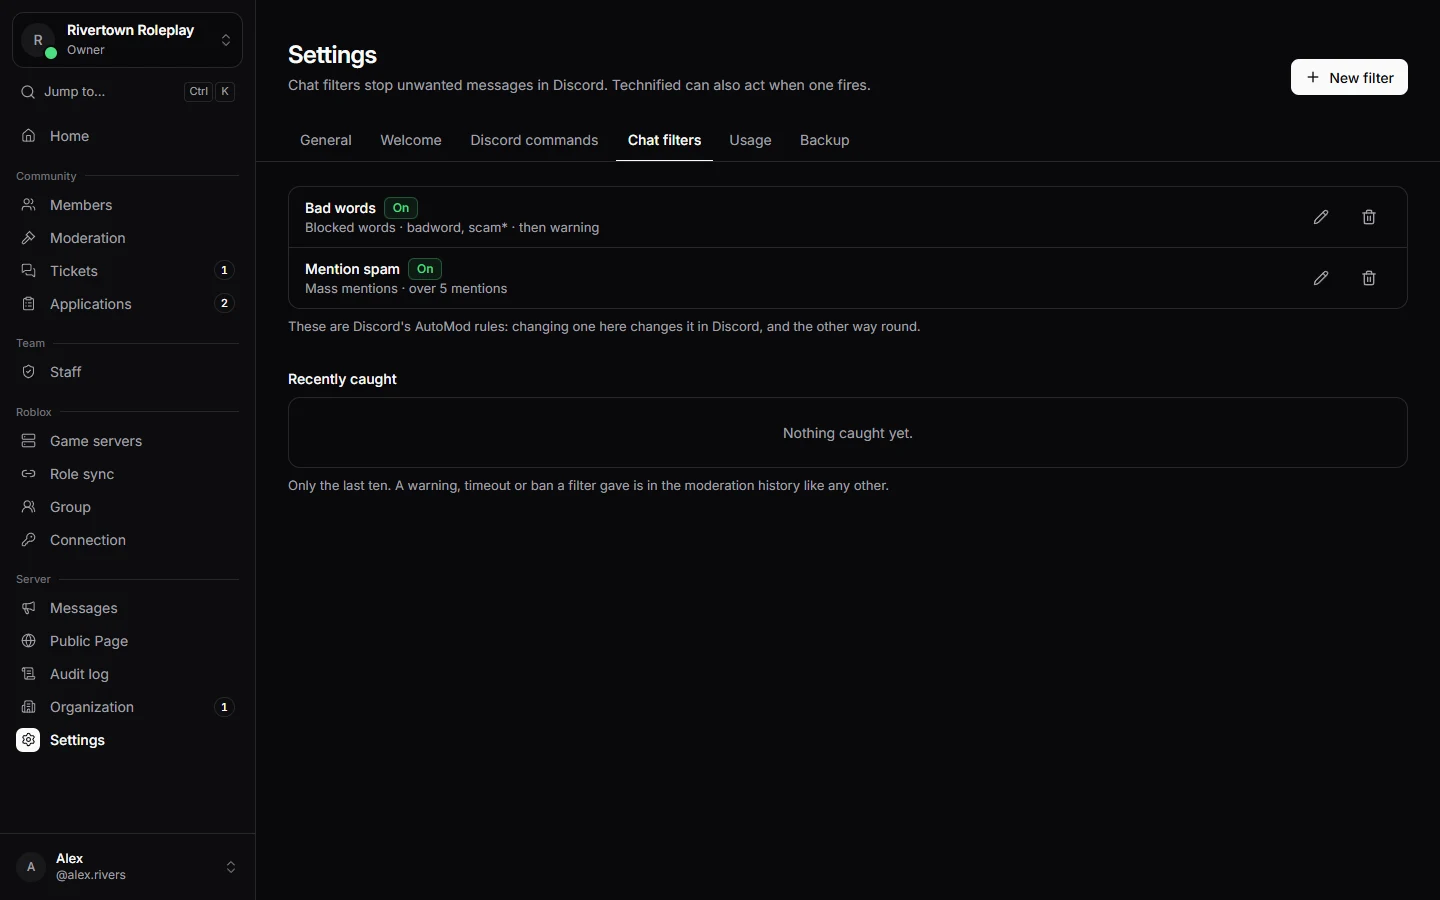This screenshot has width=1440, height=900.
Task: Click the On badge beside Mention spam
Action: [x=425, y=269]
